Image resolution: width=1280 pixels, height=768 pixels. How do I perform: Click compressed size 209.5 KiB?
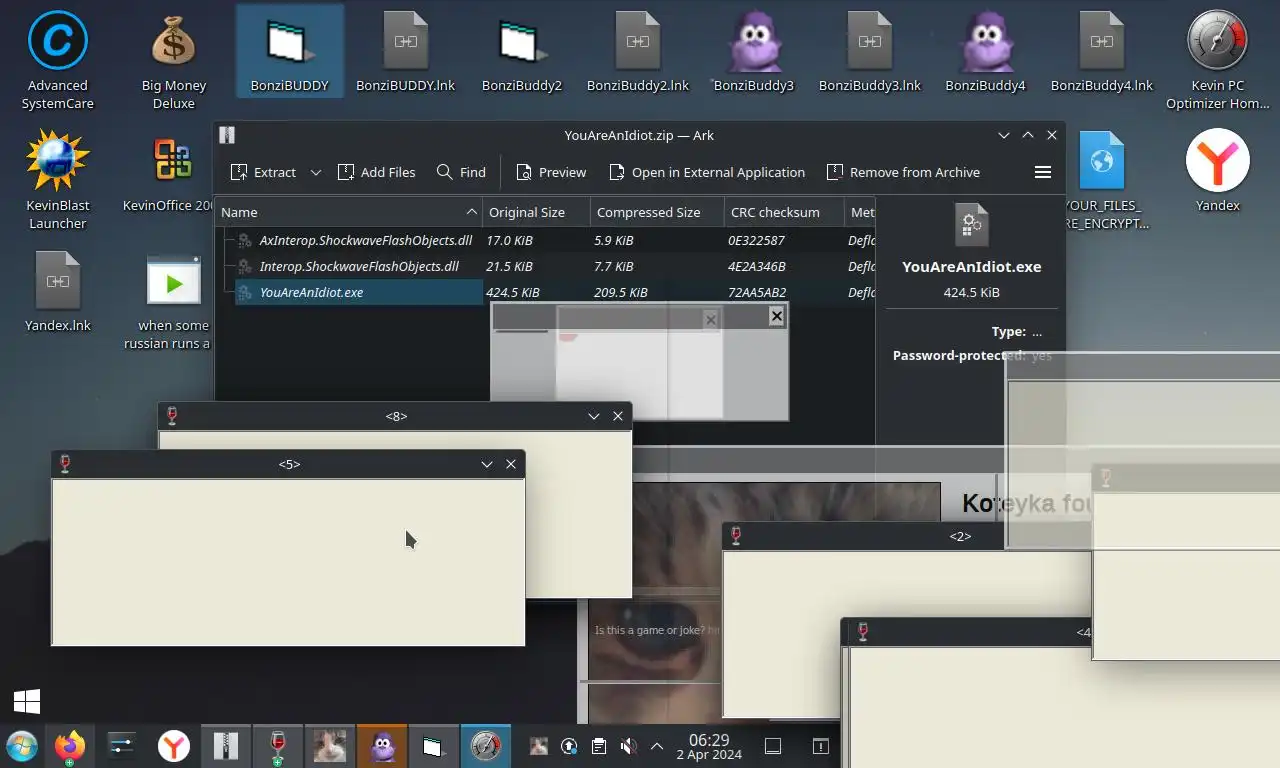(x=622, y=292)
